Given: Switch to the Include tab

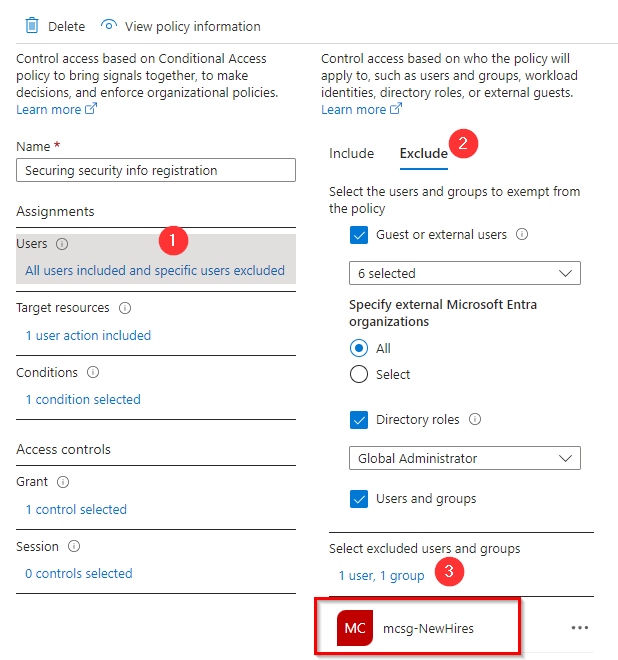Looking at the screenshot, I should (351, 154).
